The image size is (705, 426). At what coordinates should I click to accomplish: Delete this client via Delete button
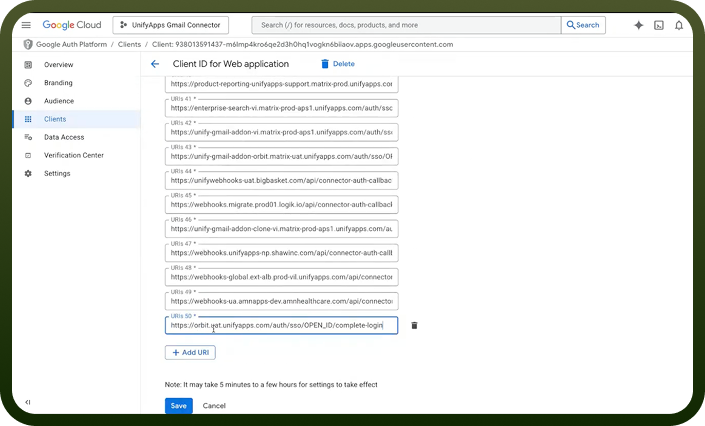(x=338, y=64)
